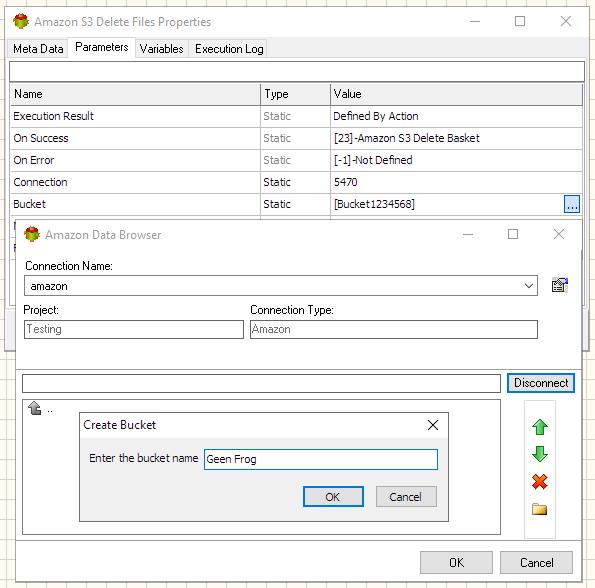
Task: Close the Amazon S3 Delete Files Properties window
Action: (x=566, y=21)
